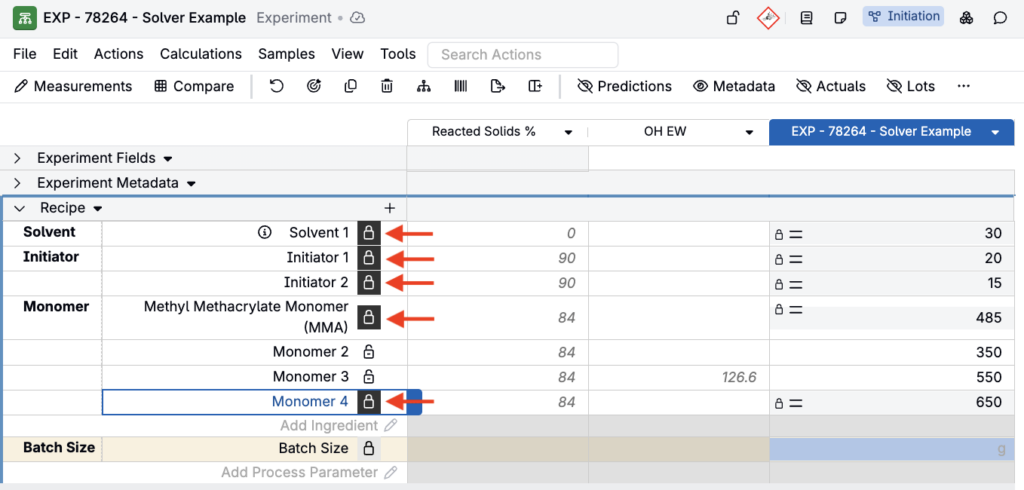
Task: Toggle Predictions visibility
Action: [x=625, y=86]
